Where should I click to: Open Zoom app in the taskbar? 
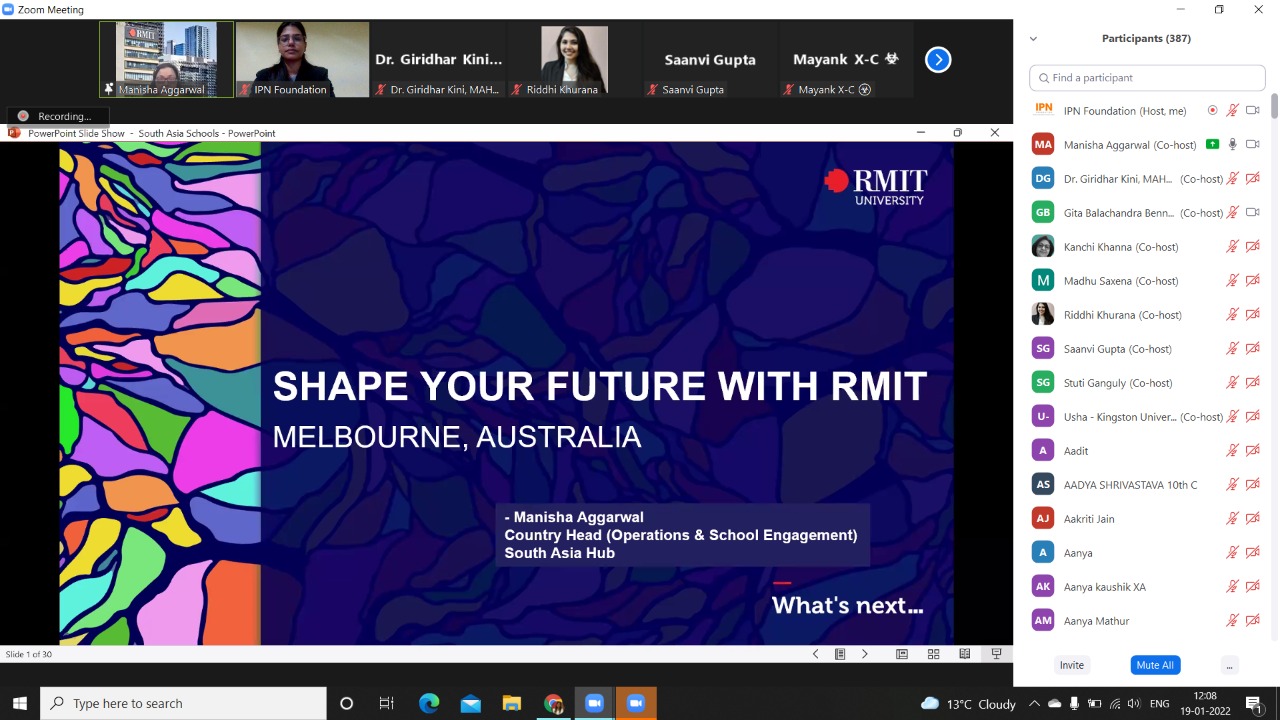[594, 703]
